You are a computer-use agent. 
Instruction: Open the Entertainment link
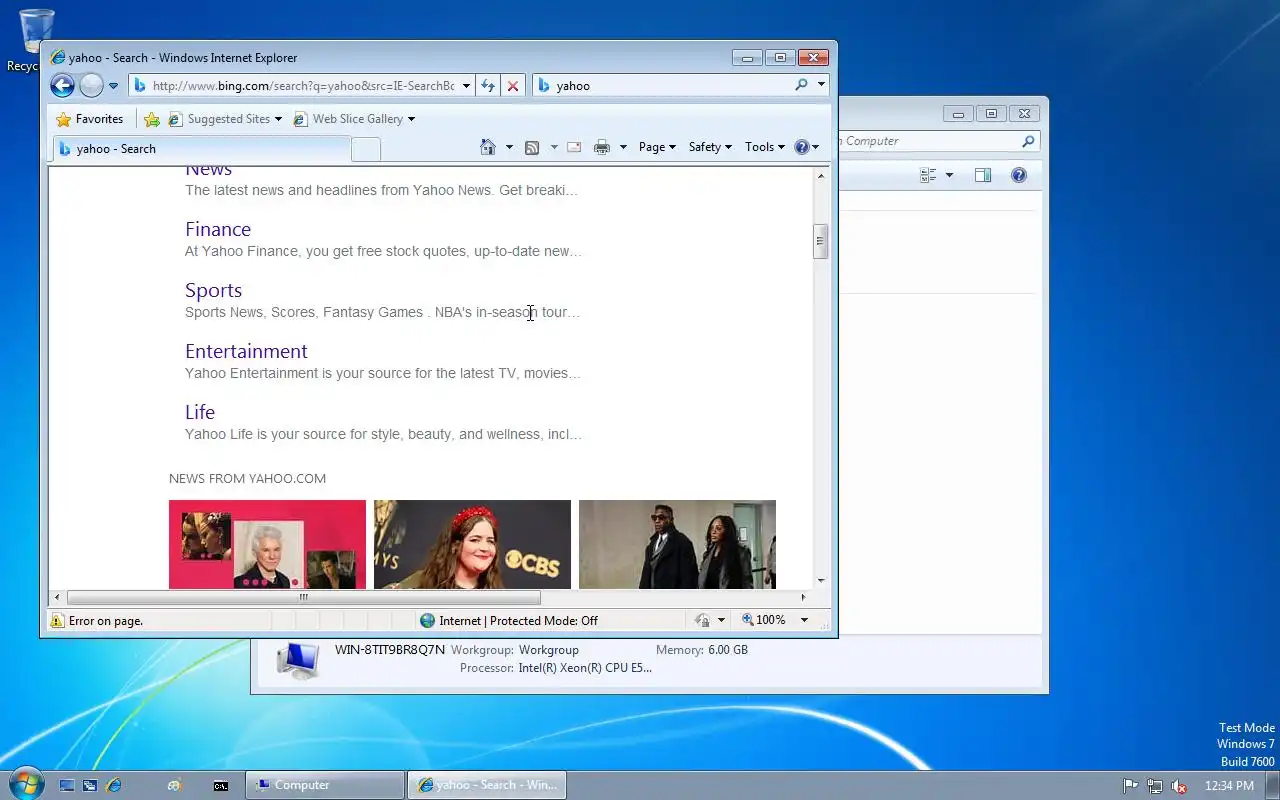click(246, 351)
